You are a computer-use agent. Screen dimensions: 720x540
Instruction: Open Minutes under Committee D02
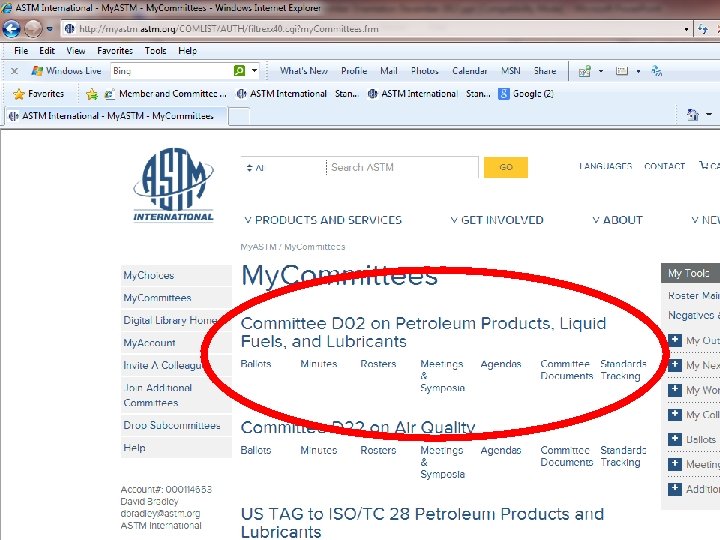click(319, 364)
